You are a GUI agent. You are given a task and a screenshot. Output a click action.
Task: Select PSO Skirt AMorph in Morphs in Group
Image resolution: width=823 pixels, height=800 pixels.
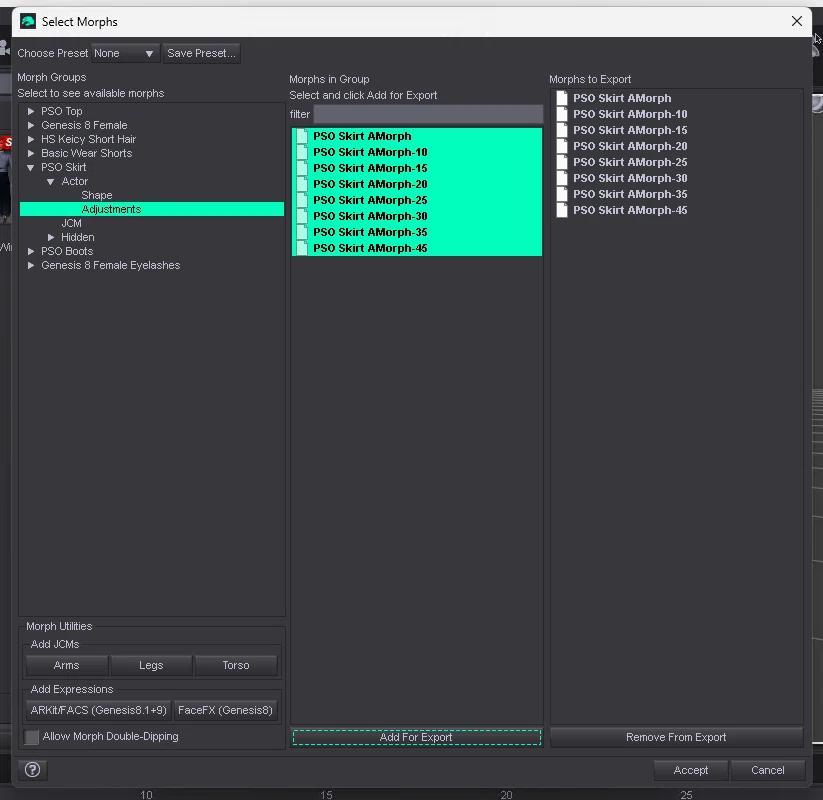tap(417, 136)
